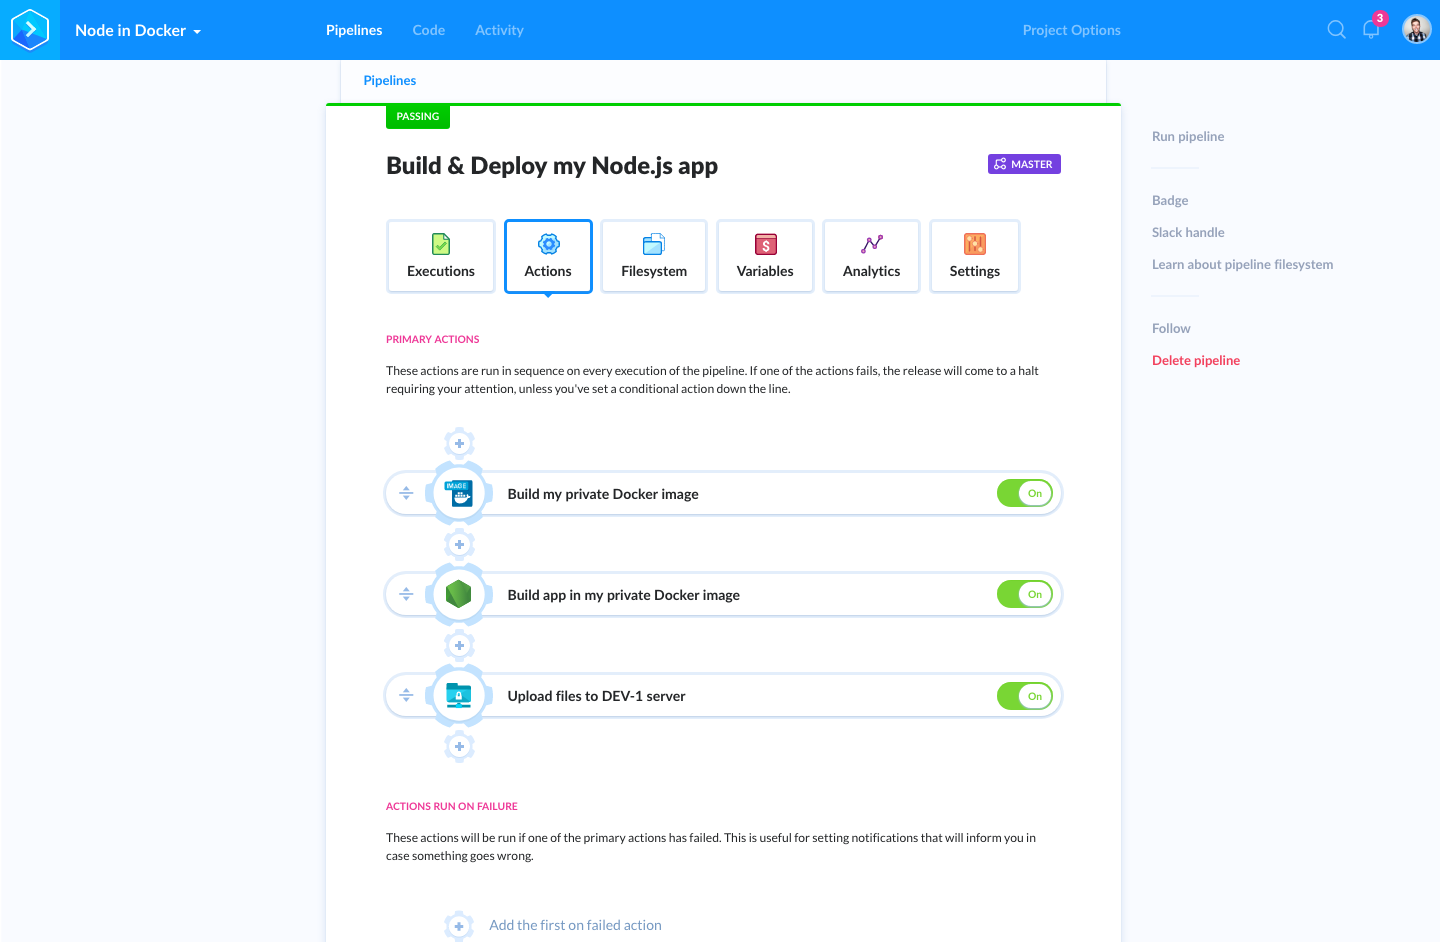Click the Pipelines breadcrumb link

coord(390,80)
